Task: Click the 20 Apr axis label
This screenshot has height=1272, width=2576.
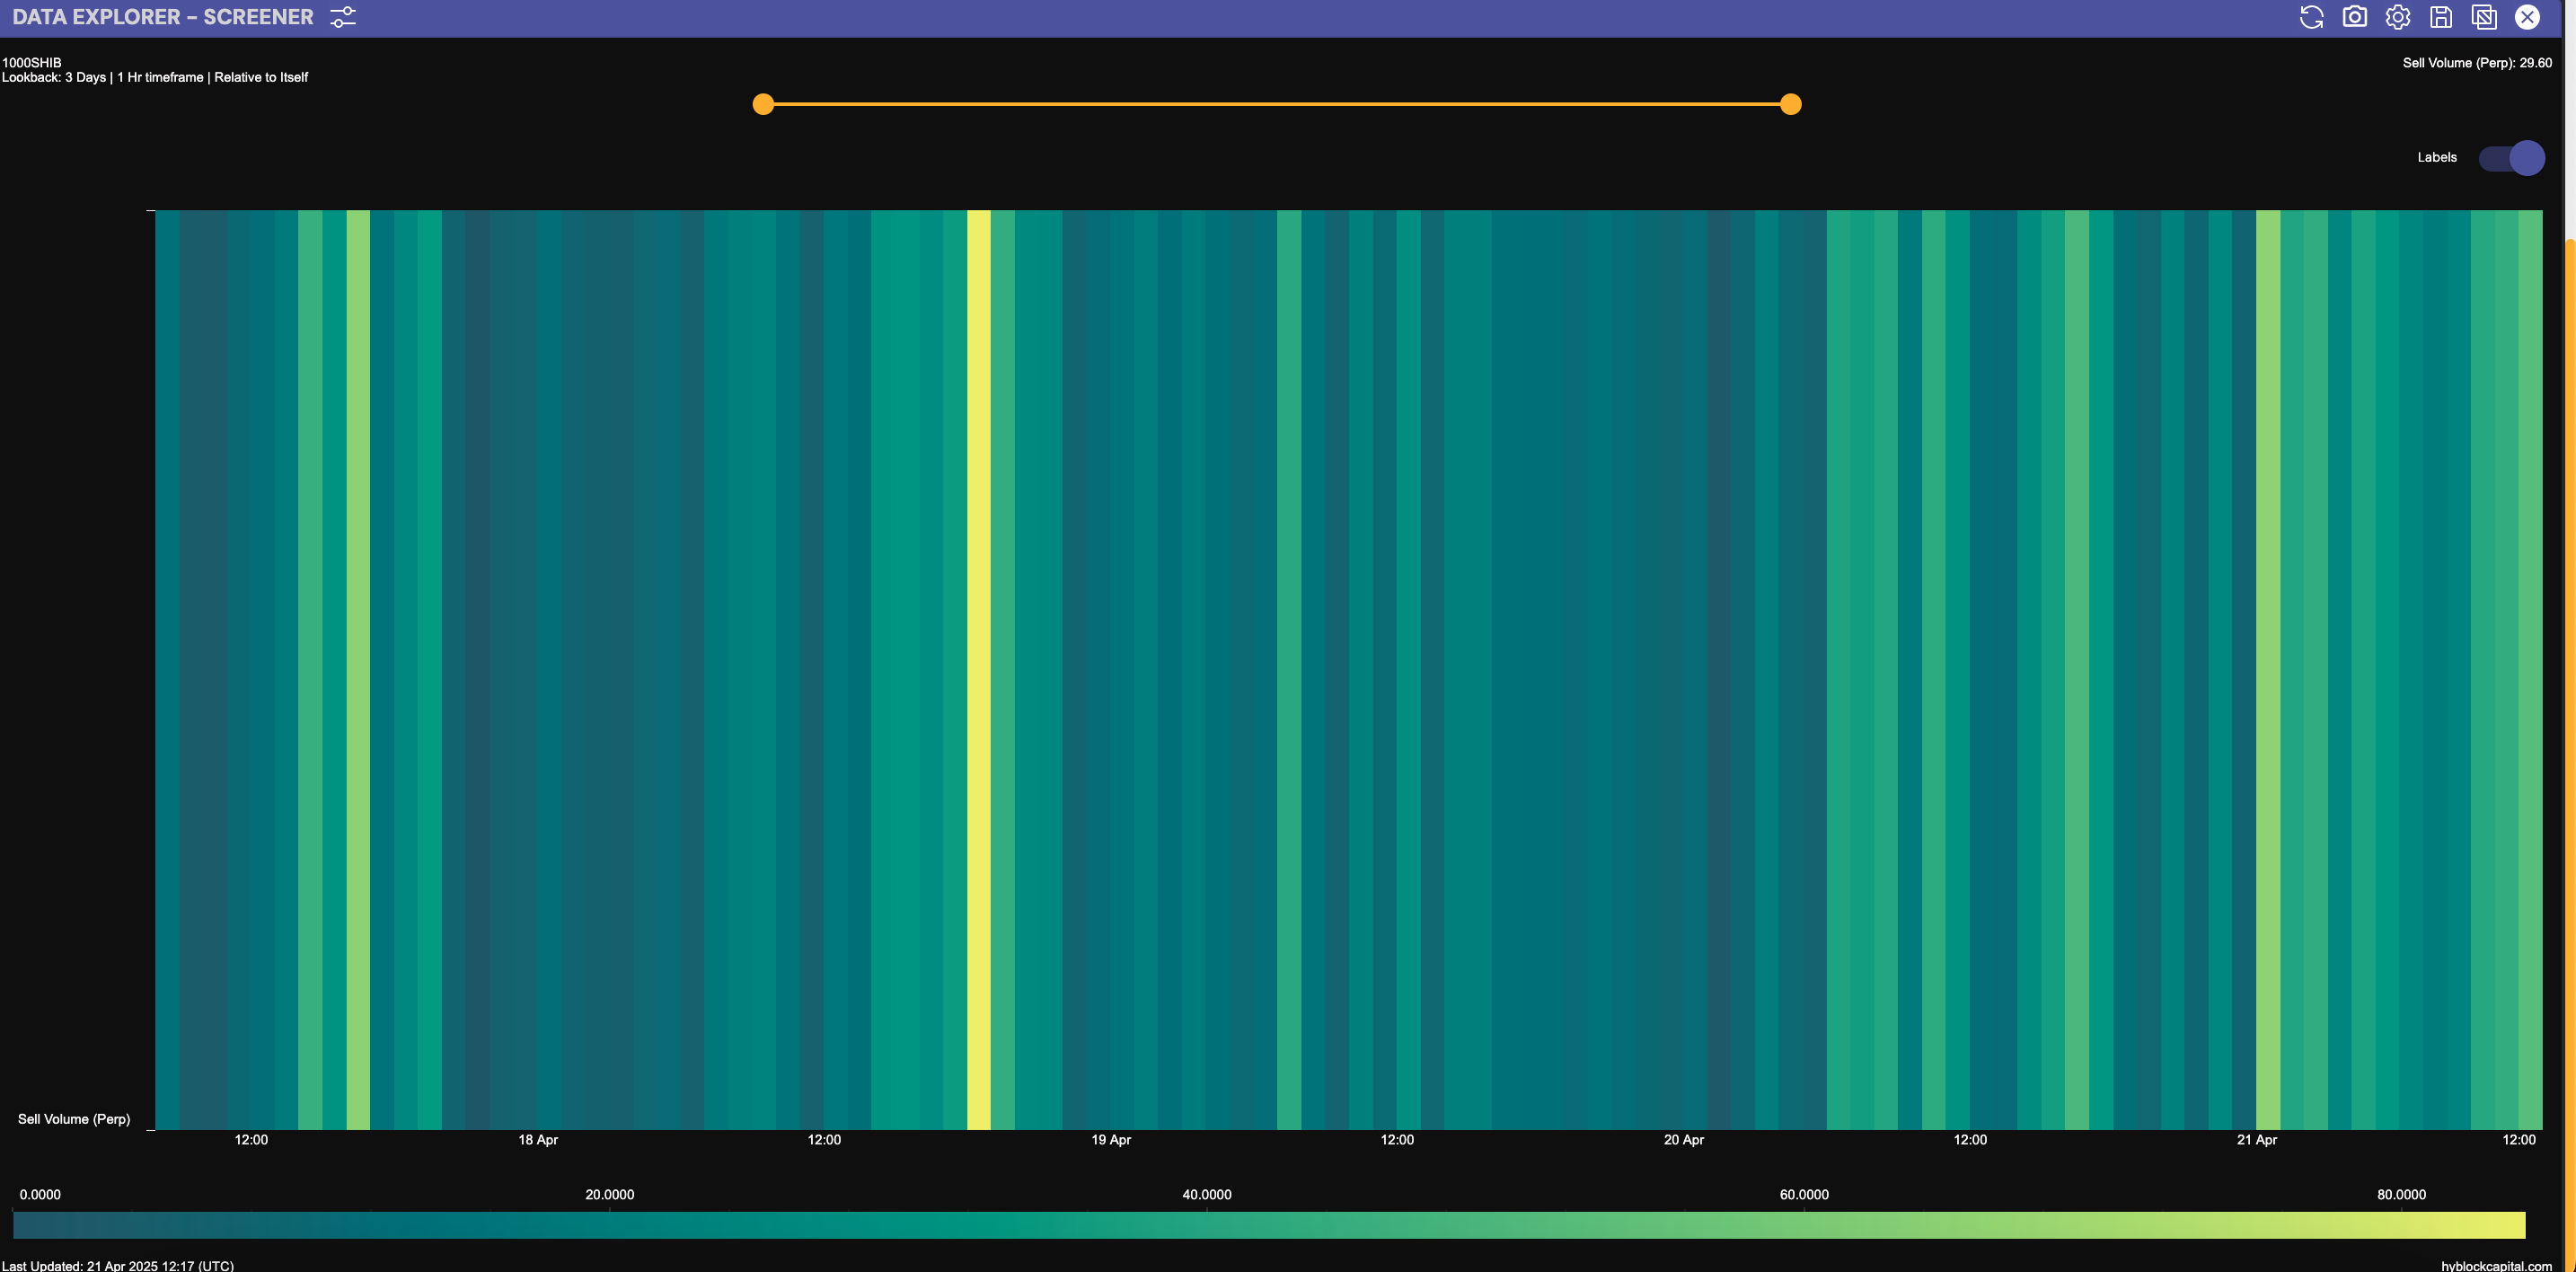Action: 1684,1140
